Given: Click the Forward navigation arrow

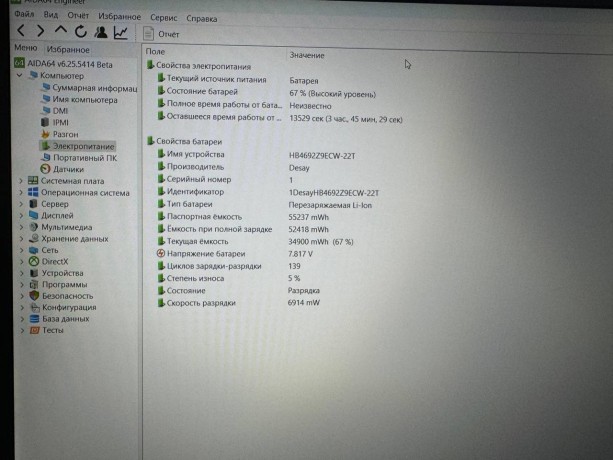Looking at the screenshot, I should (x=41, y=33).
